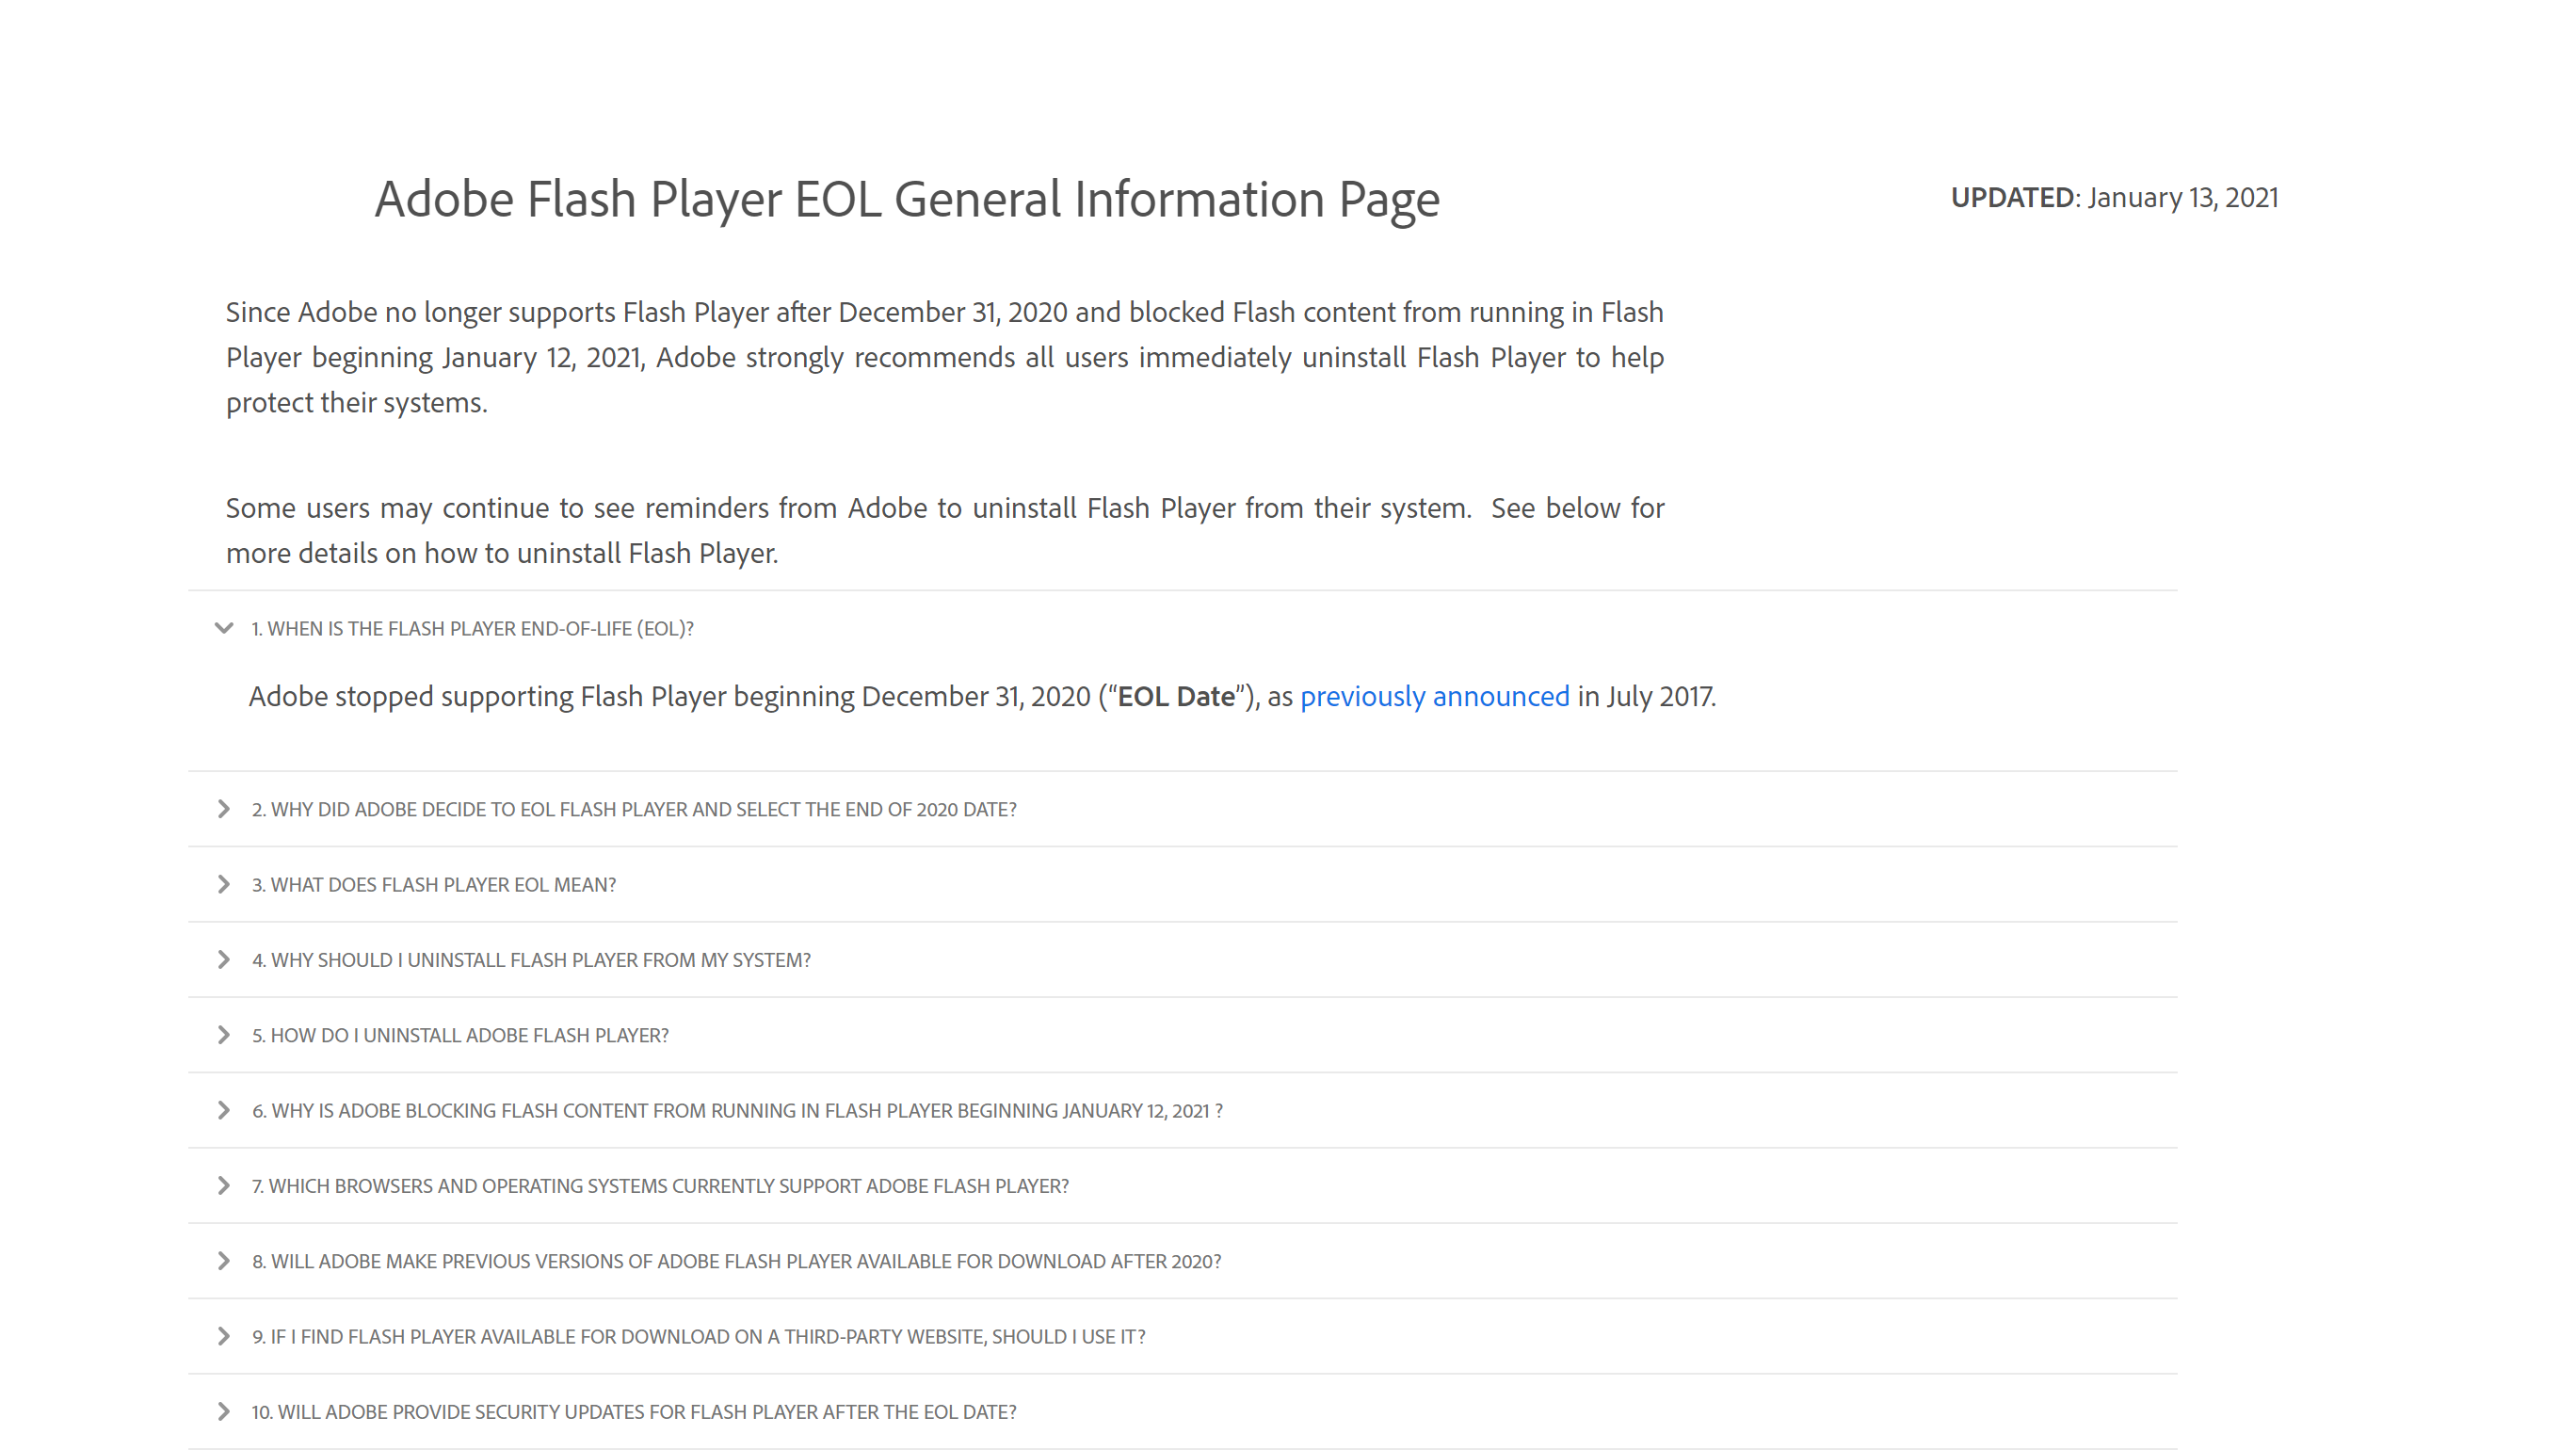Open 'What does Flash Player EOL mean?'
2576x1450 pixels.
pyautogui.click(x=433, y=884)
